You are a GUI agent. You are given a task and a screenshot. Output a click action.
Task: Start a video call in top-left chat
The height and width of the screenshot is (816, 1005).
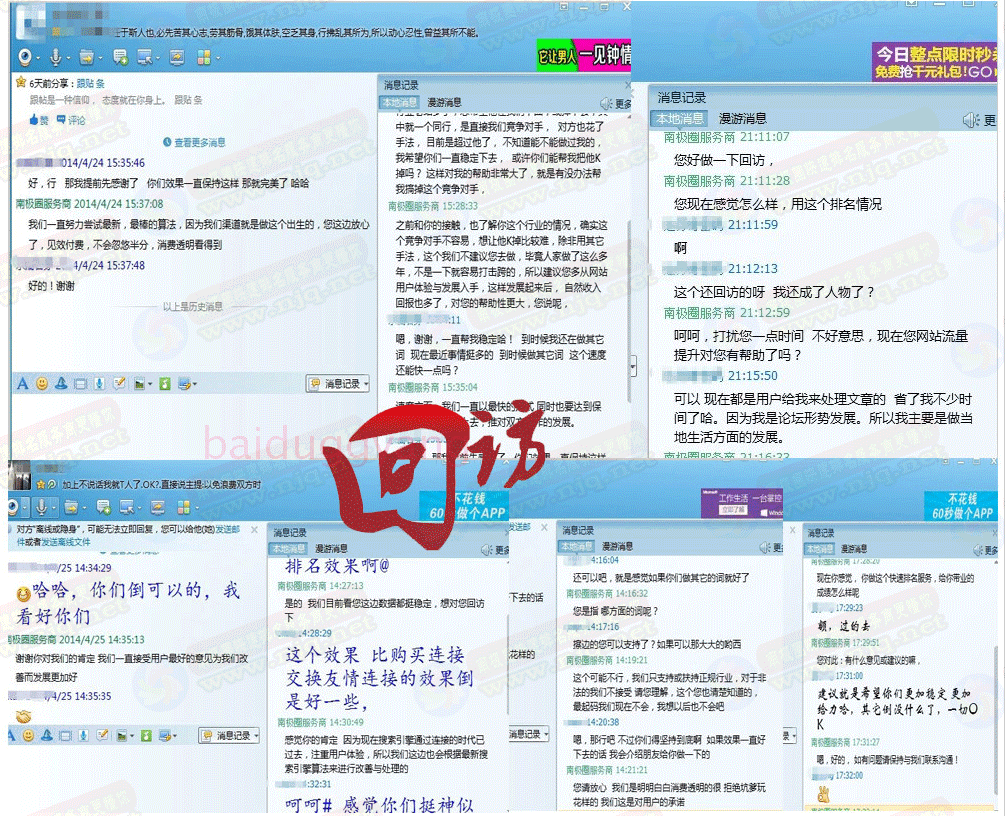tap(24, 57)
